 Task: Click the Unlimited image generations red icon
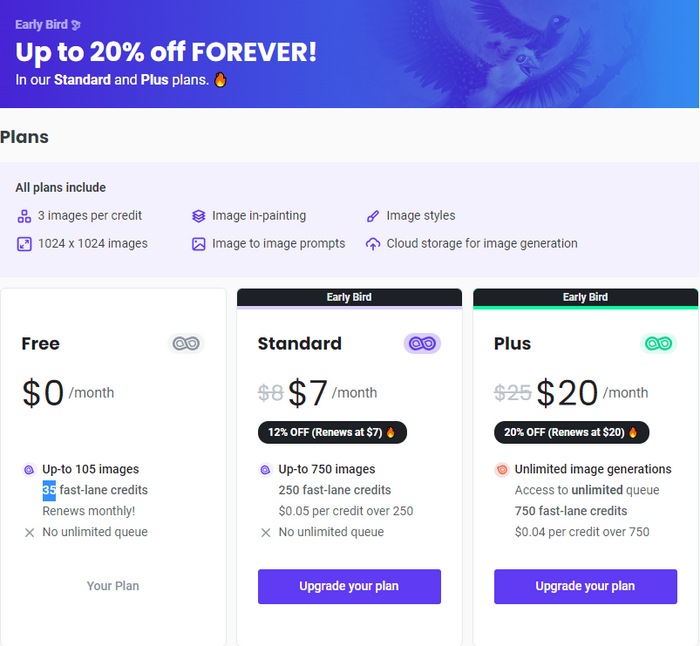pos(502,469)
